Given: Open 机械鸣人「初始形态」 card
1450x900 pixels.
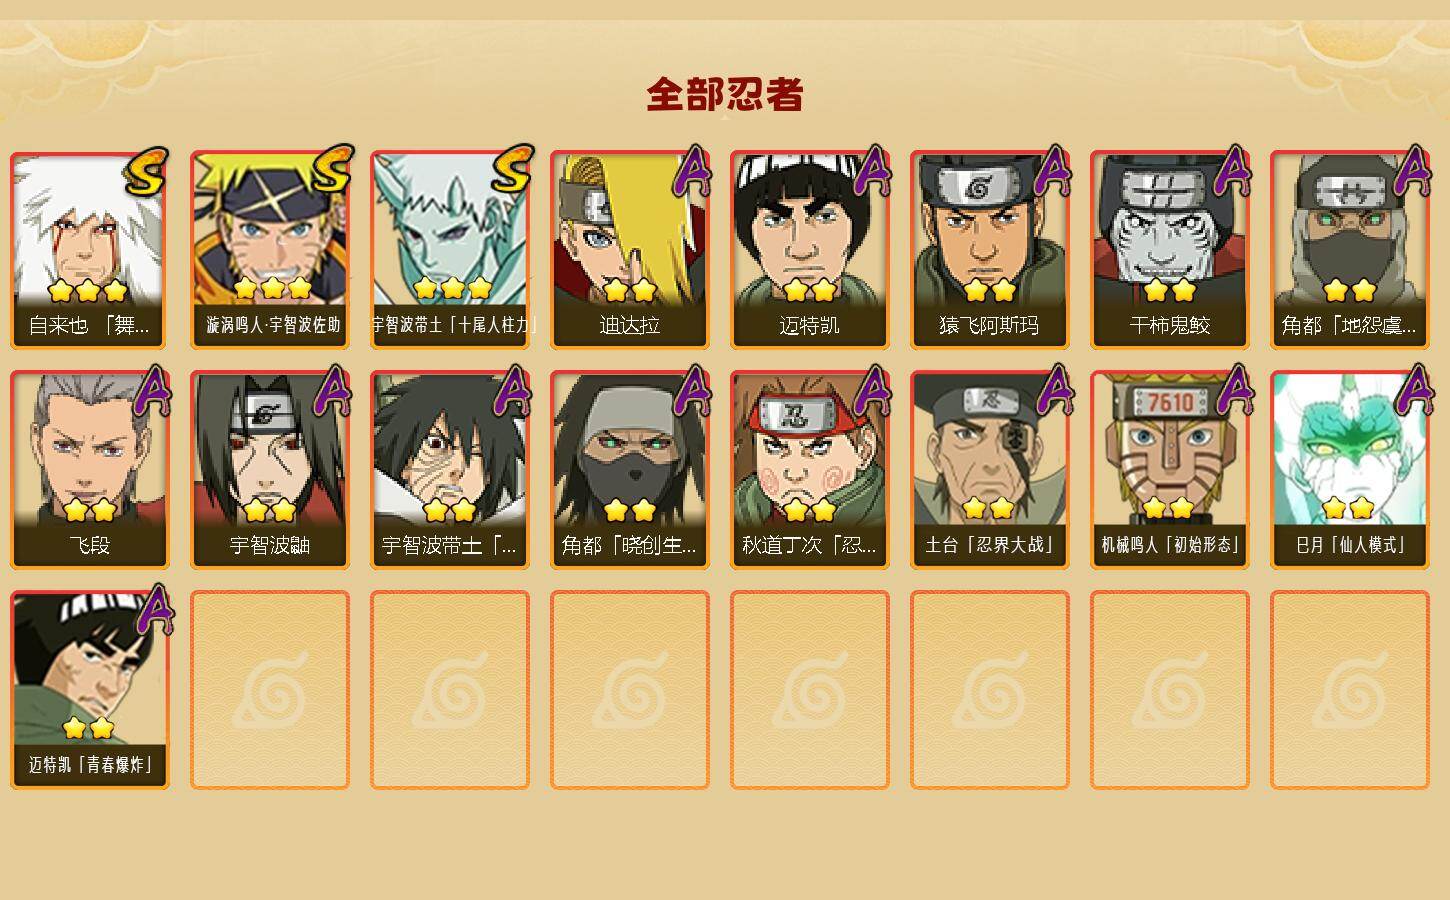Looking at the screenshot, I should tap(1170, 470).
